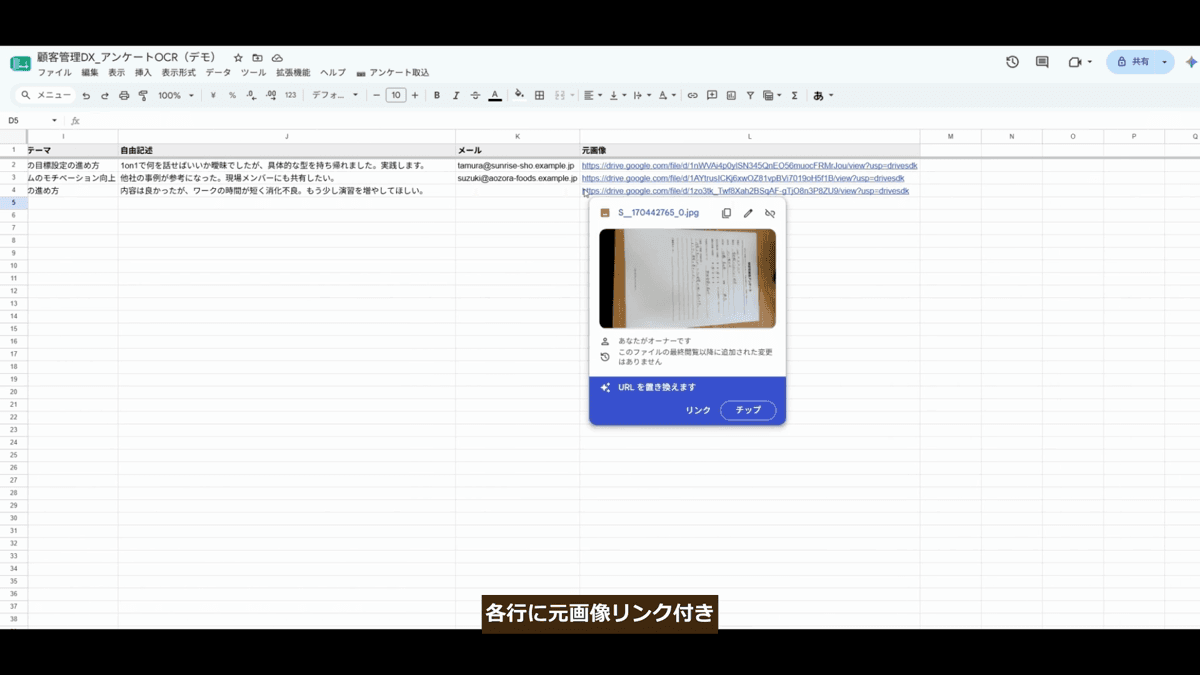Choose リンク option in link card

(x=698, y=410)
